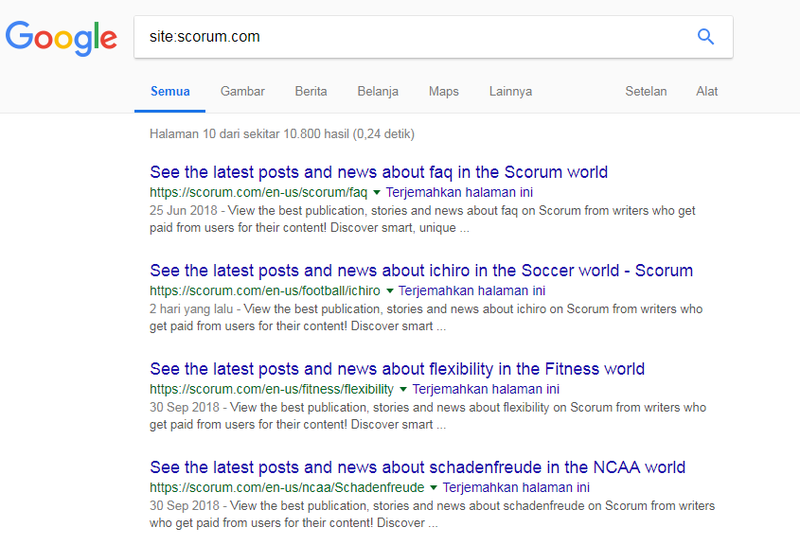Open result about ichiro in the Soccer world

421,270
